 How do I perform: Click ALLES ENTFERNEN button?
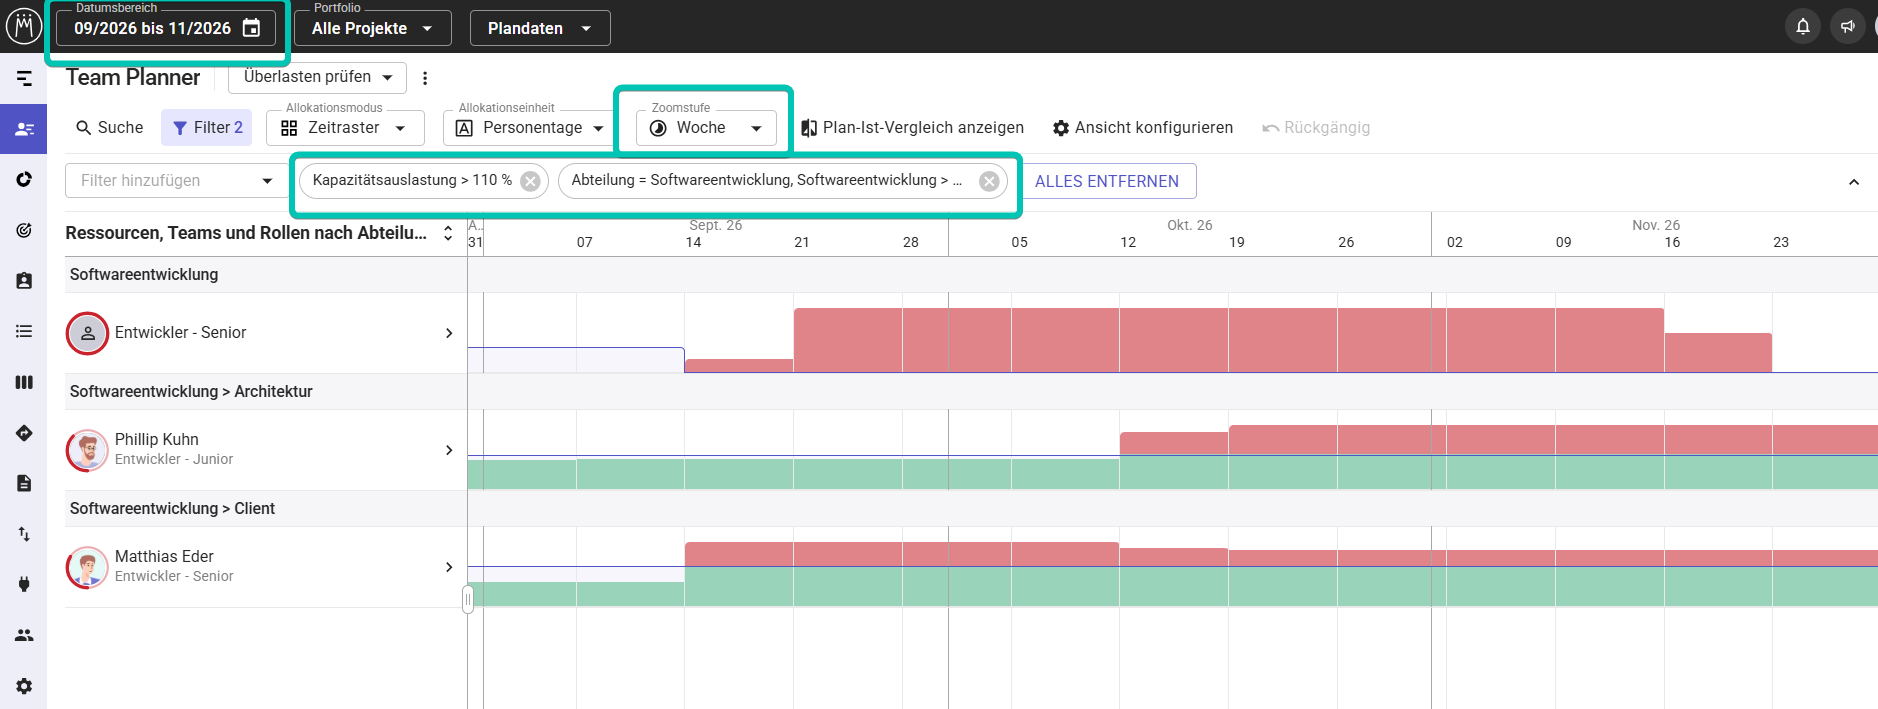click(x=1107, y=181)
